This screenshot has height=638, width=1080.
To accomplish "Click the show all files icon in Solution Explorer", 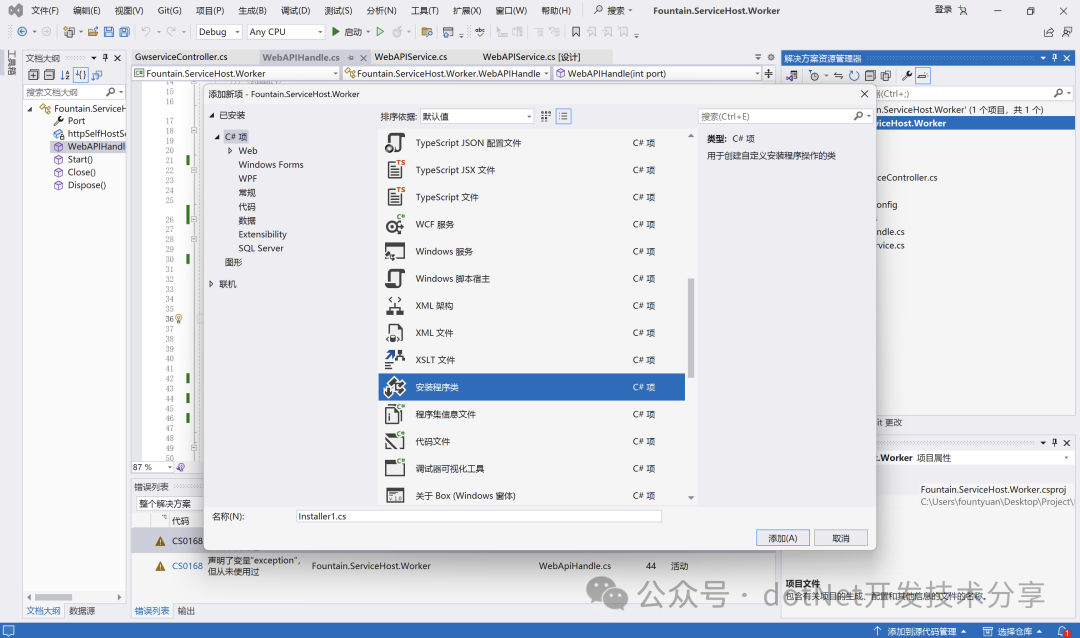I will click(x=886, y=76).
